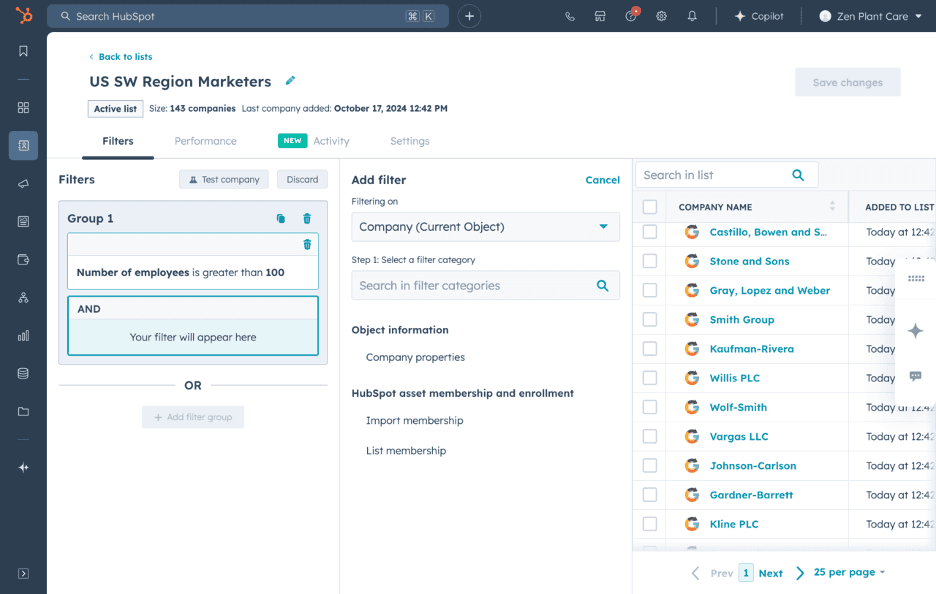Select the settings gear in the top navigation
Screen dimensions: 936x594
tap(661, 16)
